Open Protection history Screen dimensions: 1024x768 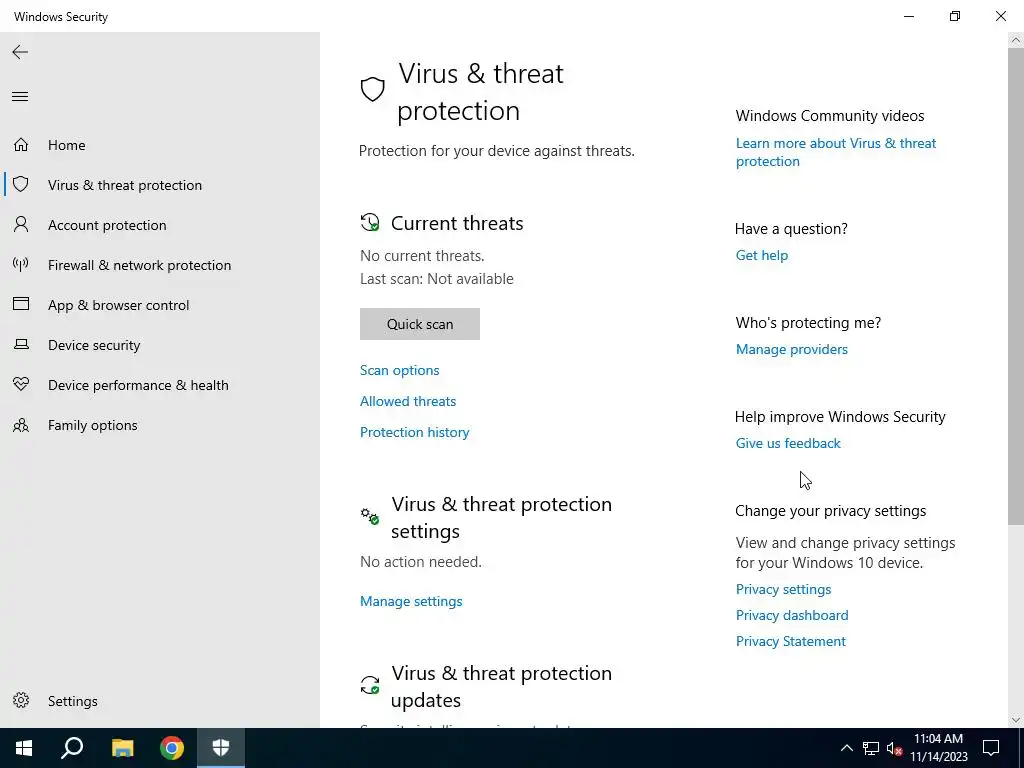coord(415,432)
